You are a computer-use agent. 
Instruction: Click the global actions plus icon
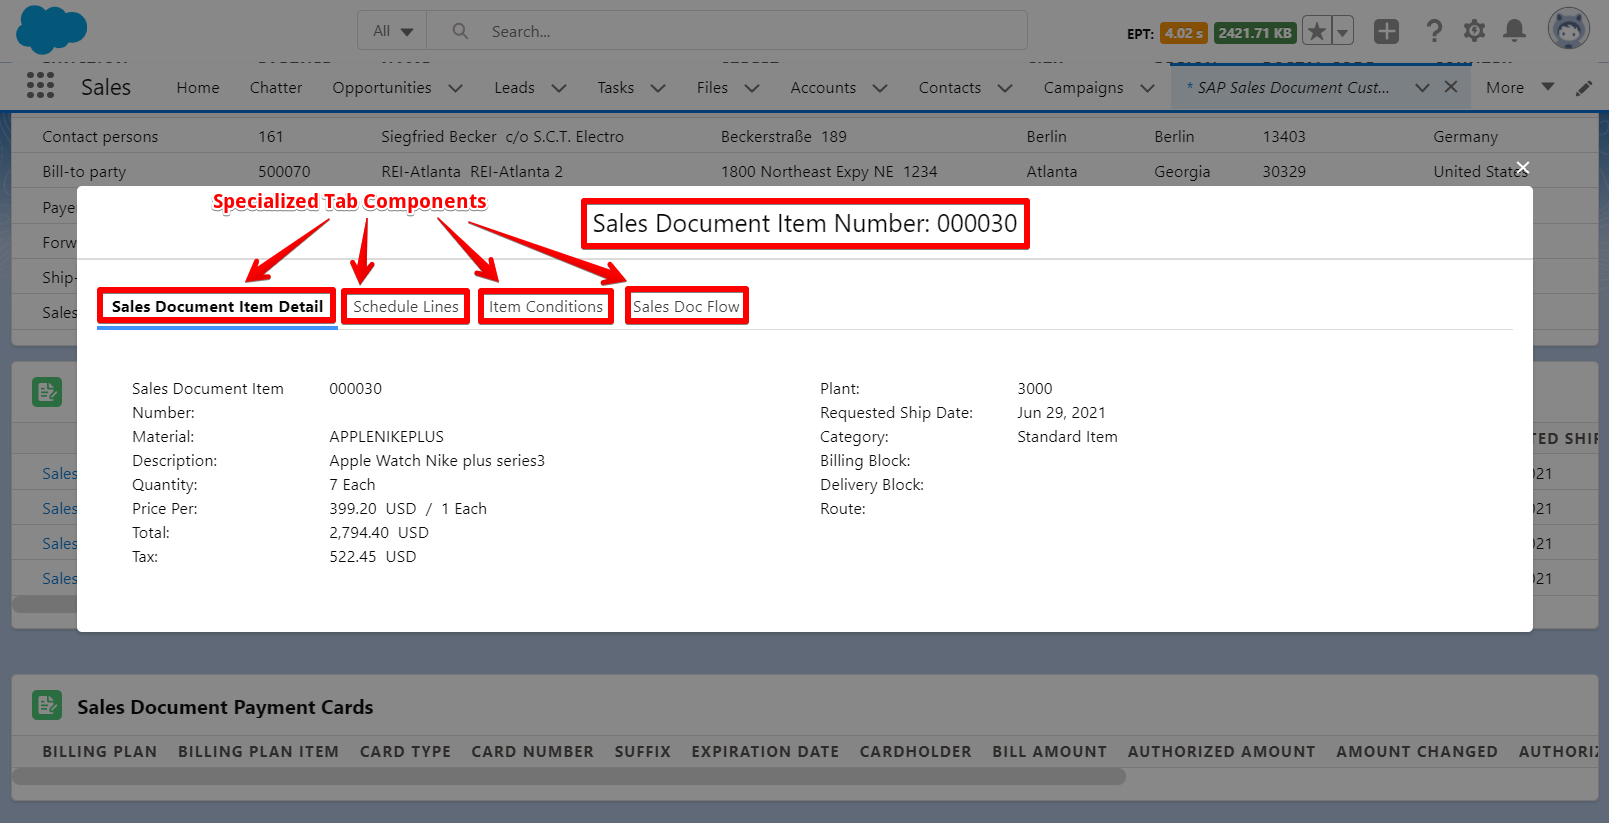pos(1386,32)
